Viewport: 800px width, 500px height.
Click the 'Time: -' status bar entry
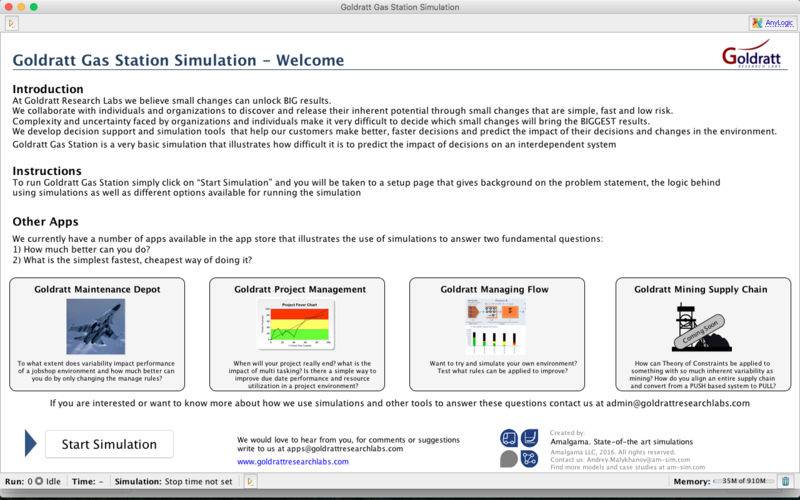coord(87,481)
